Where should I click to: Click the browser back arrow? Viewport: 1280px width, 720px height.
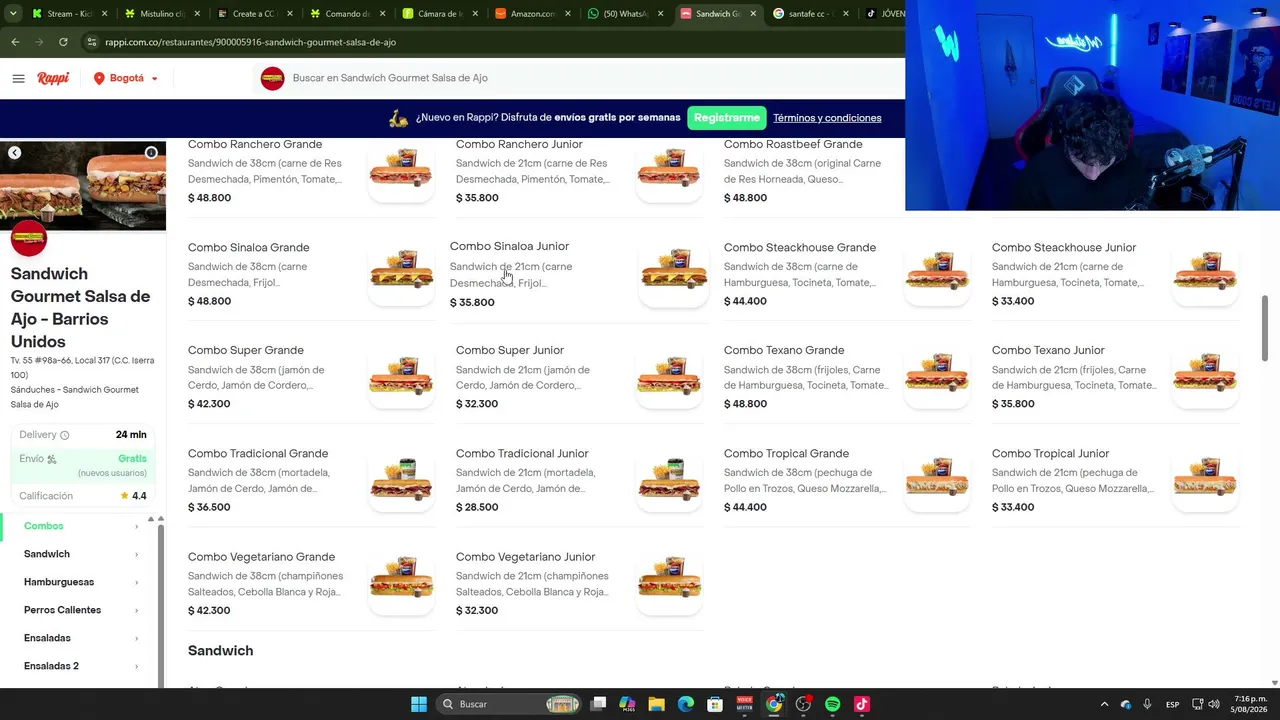coord(15,42)
